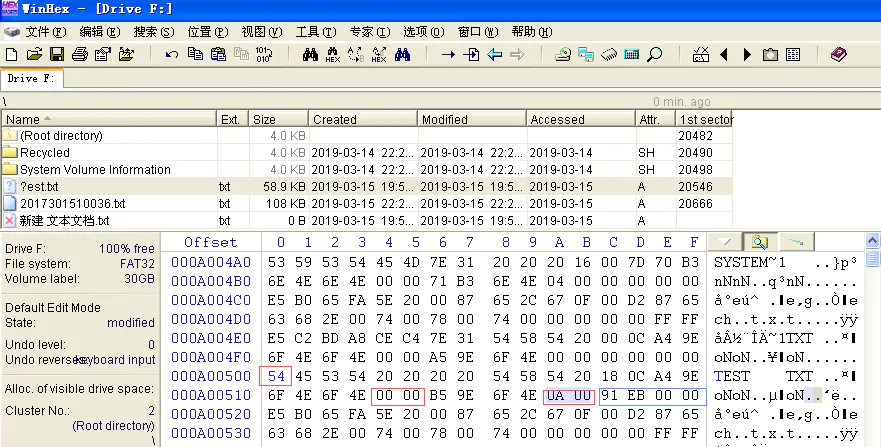The height and width of the screenshot is (447, 881).
Task: Select the (Root directory) row
Action: 367,135
